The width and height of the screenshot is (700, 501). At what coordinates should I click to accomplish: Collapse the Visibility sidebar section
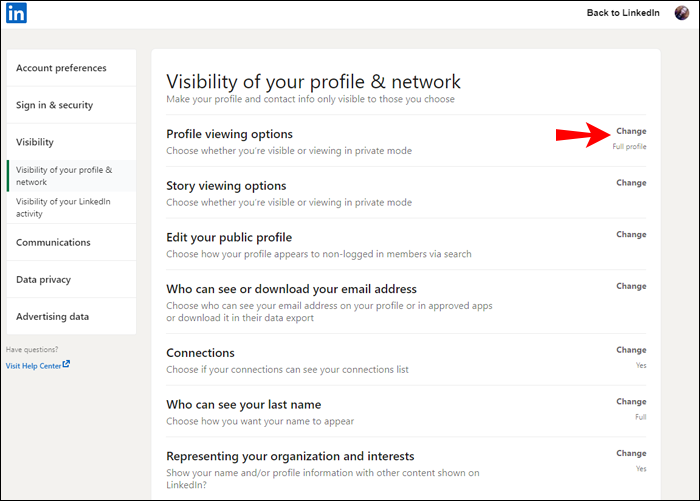point(35,142)
